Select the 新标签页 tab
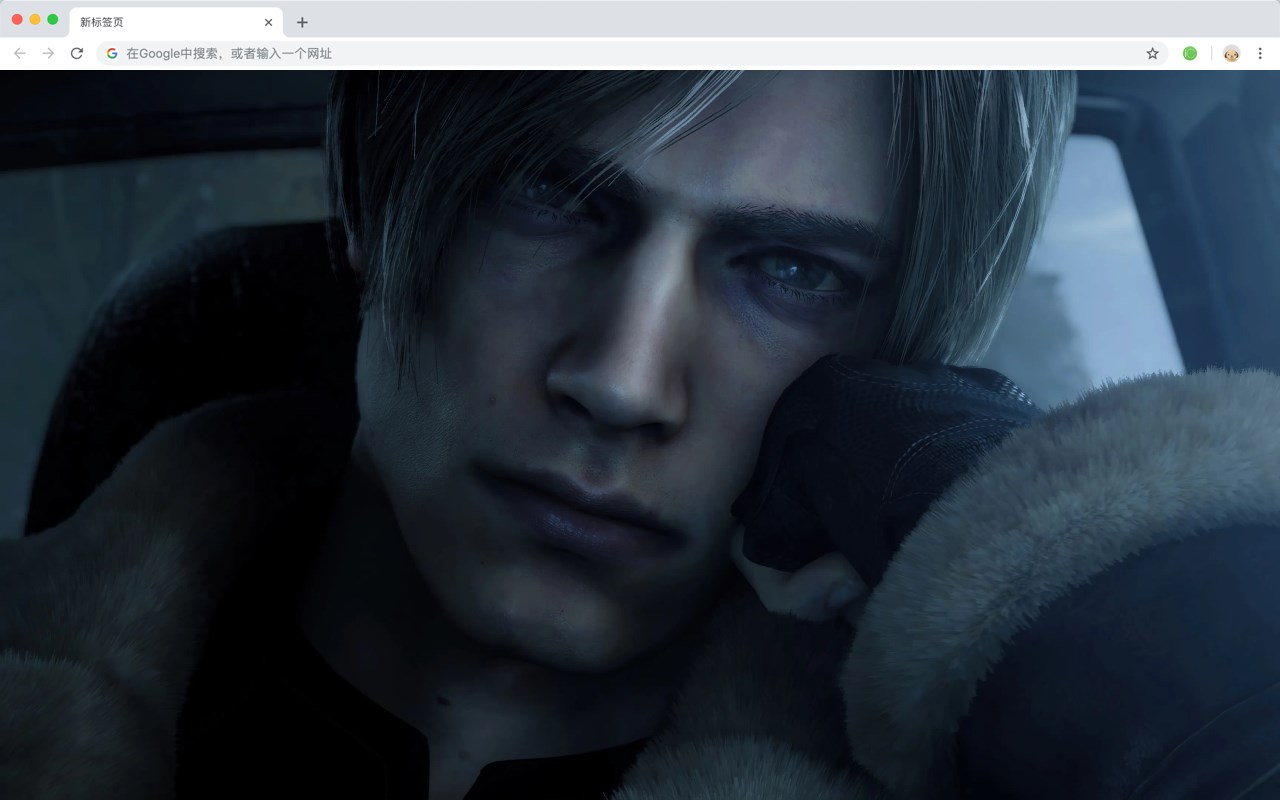This screenshot has width=1280, height=800. [176, 22]
